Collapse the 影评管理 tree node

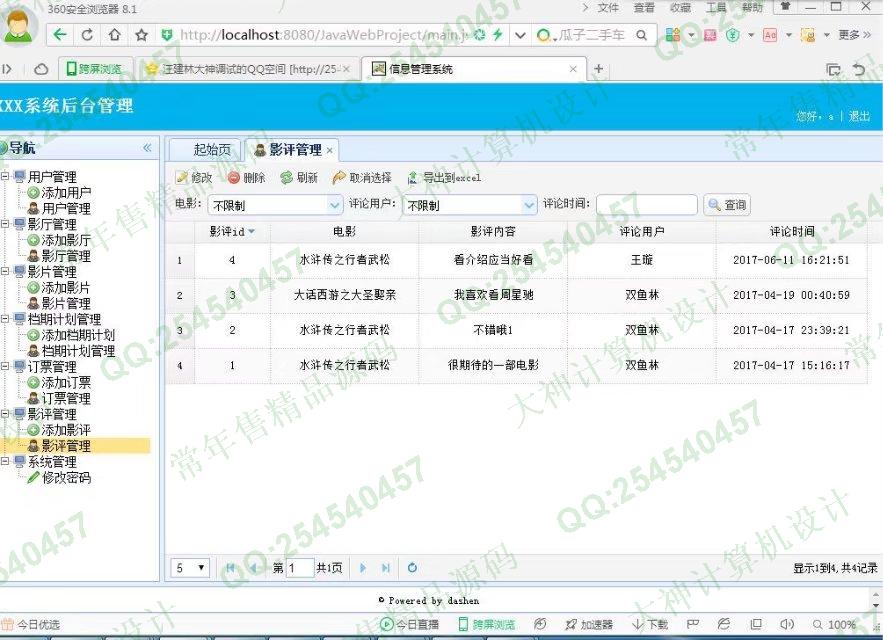tap(5, 414)
